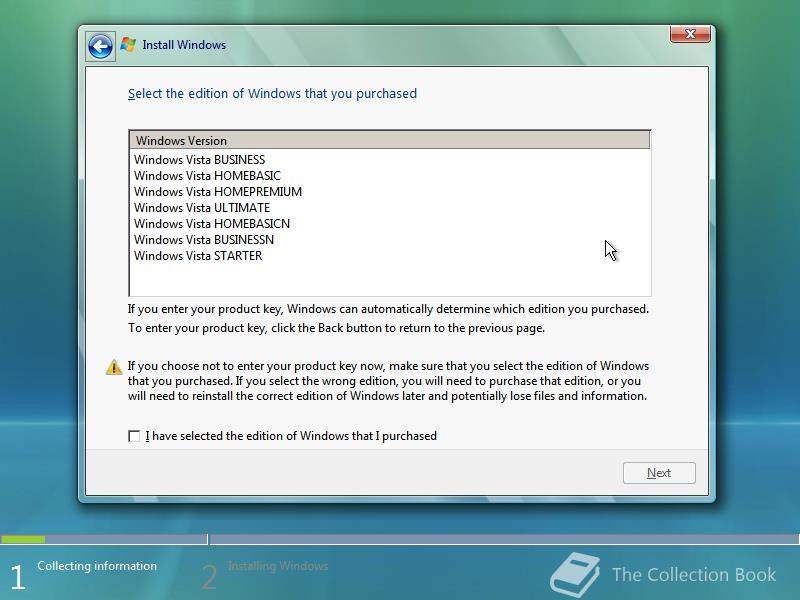This screenshot has width=800, height=600.
Task: Click the Windows Version column header
Action: click(x=390, y=140)
